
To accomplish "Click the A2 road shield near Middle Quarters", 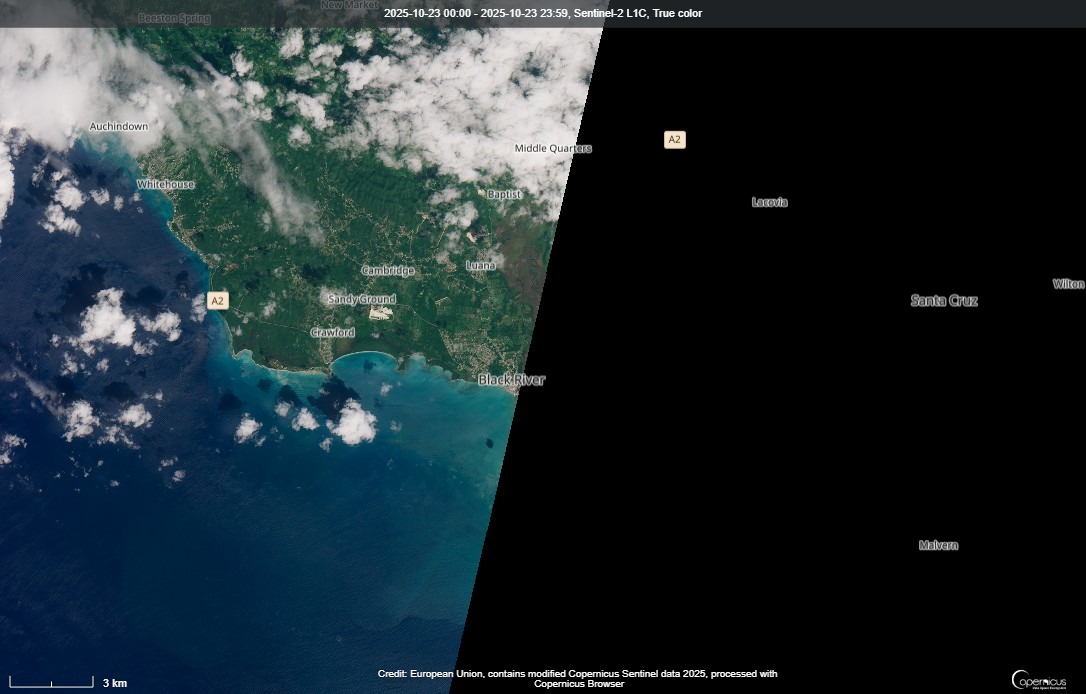I will point(675,139).
